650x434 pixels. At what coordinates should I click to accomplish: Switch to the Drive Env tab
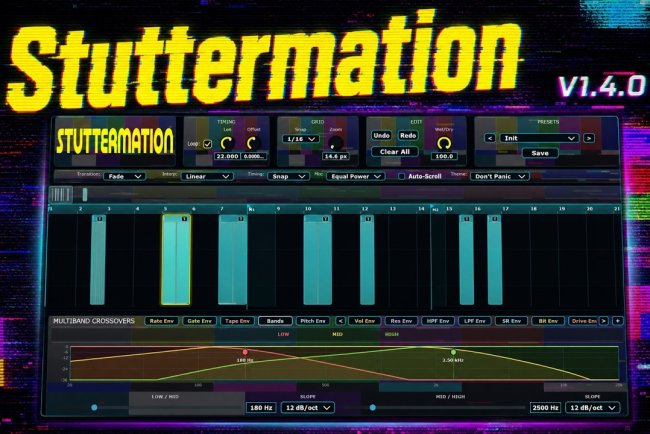click(583, 321)
